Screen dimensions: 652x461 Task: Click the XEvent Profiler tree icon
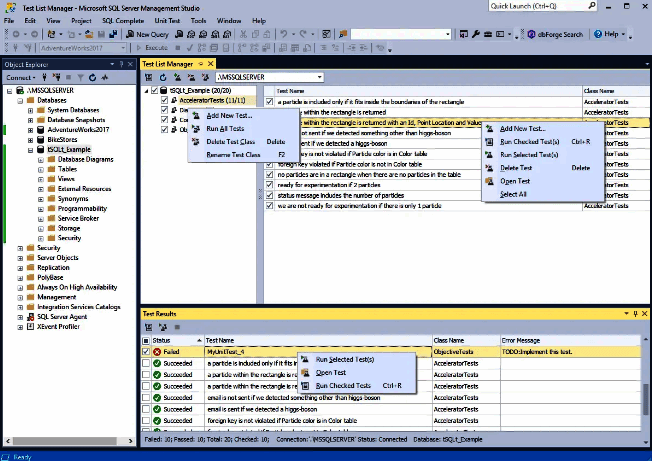tap(30, 326)
